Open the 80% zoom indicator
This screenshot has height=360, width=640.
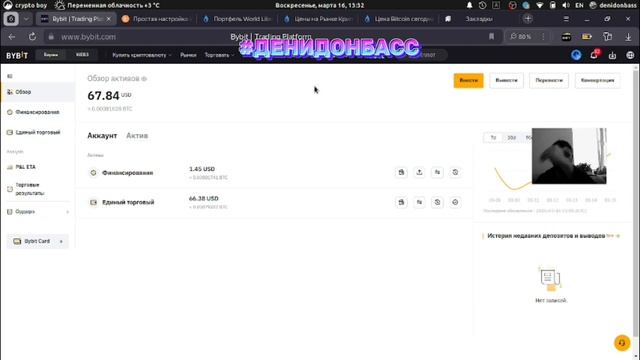[x=521, y=37]
